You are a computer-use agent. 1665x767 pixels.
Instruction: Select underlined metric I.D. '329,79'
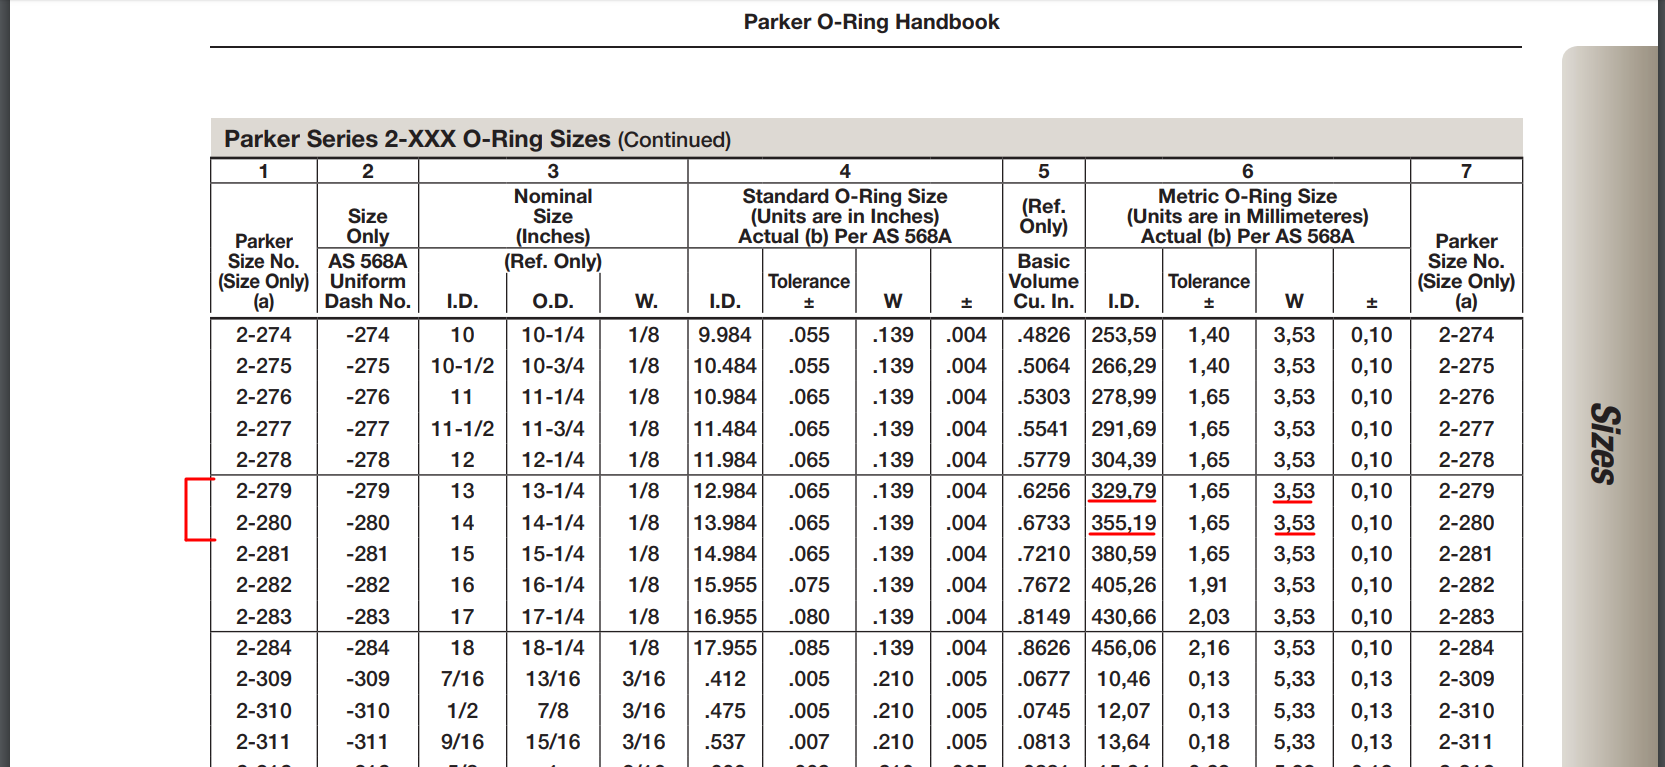pyautogui.click(x=1123, y=491)
